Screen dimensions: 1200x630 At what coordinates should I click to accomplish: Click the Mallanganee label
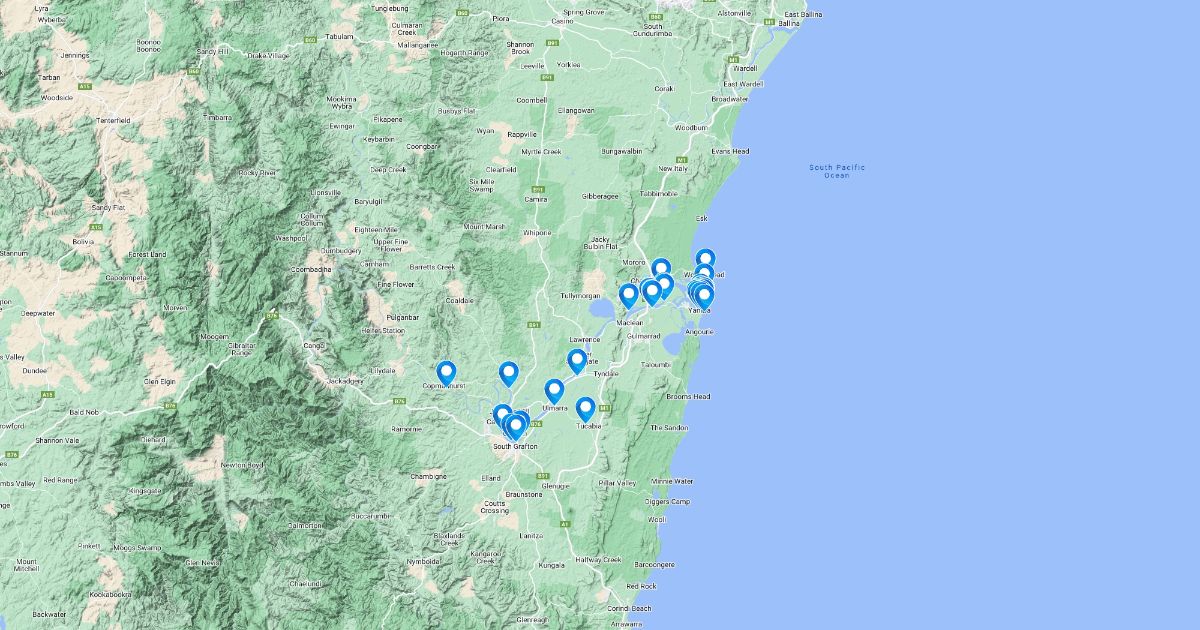pyautogui.click(x=417, y=45)
